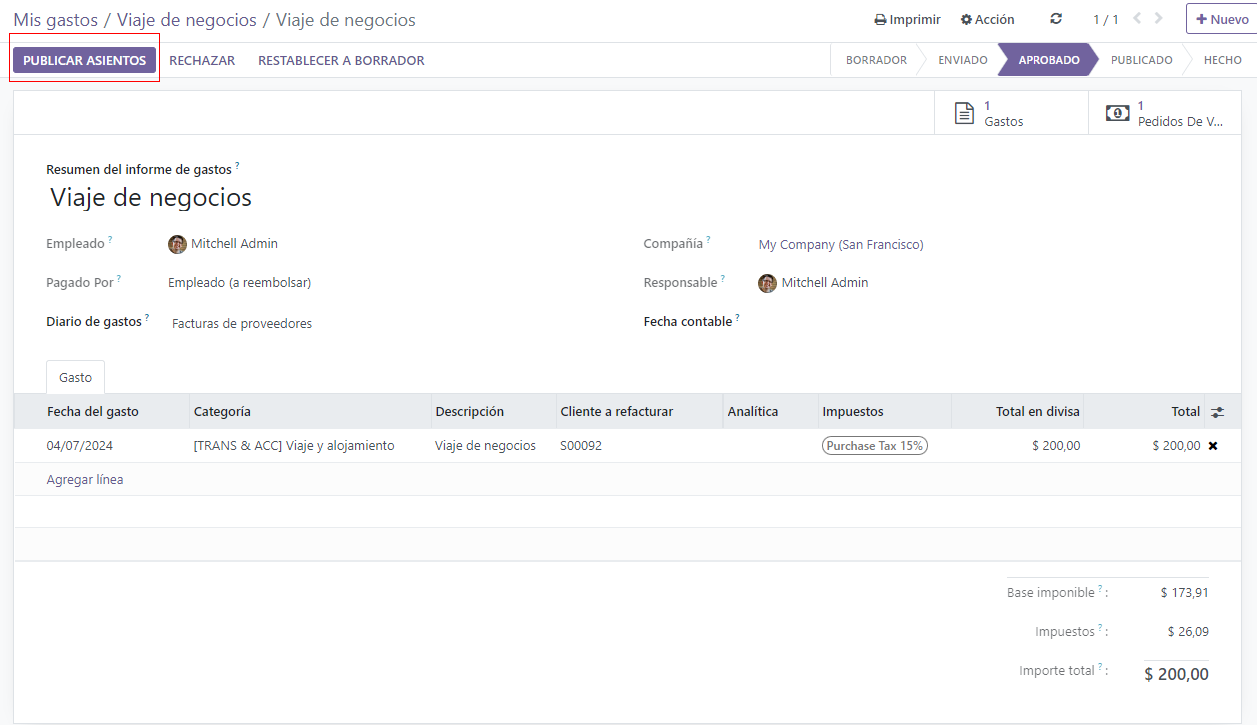Click the refresh record icon
The width and height of the screenshot is (1257, 725).
1056,19
